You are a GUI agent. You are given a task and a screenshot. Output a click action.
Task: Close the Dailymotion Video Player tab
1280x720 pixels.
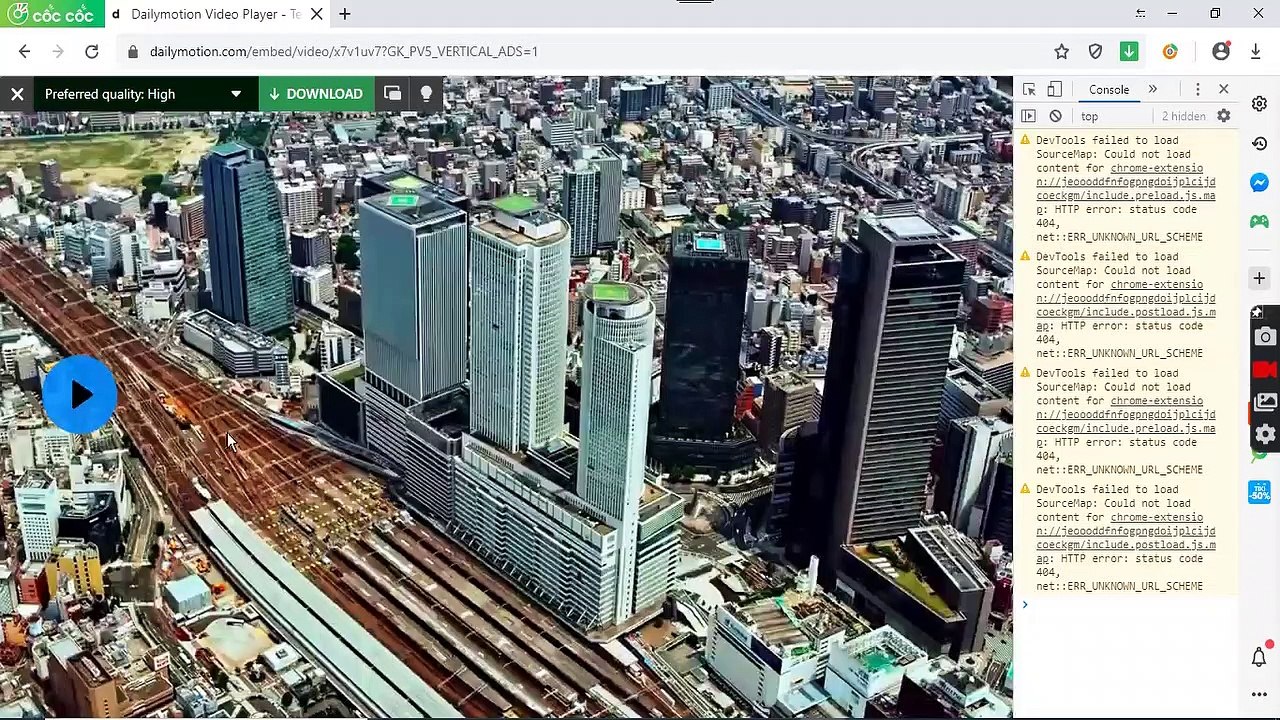[x=316, y=14]
